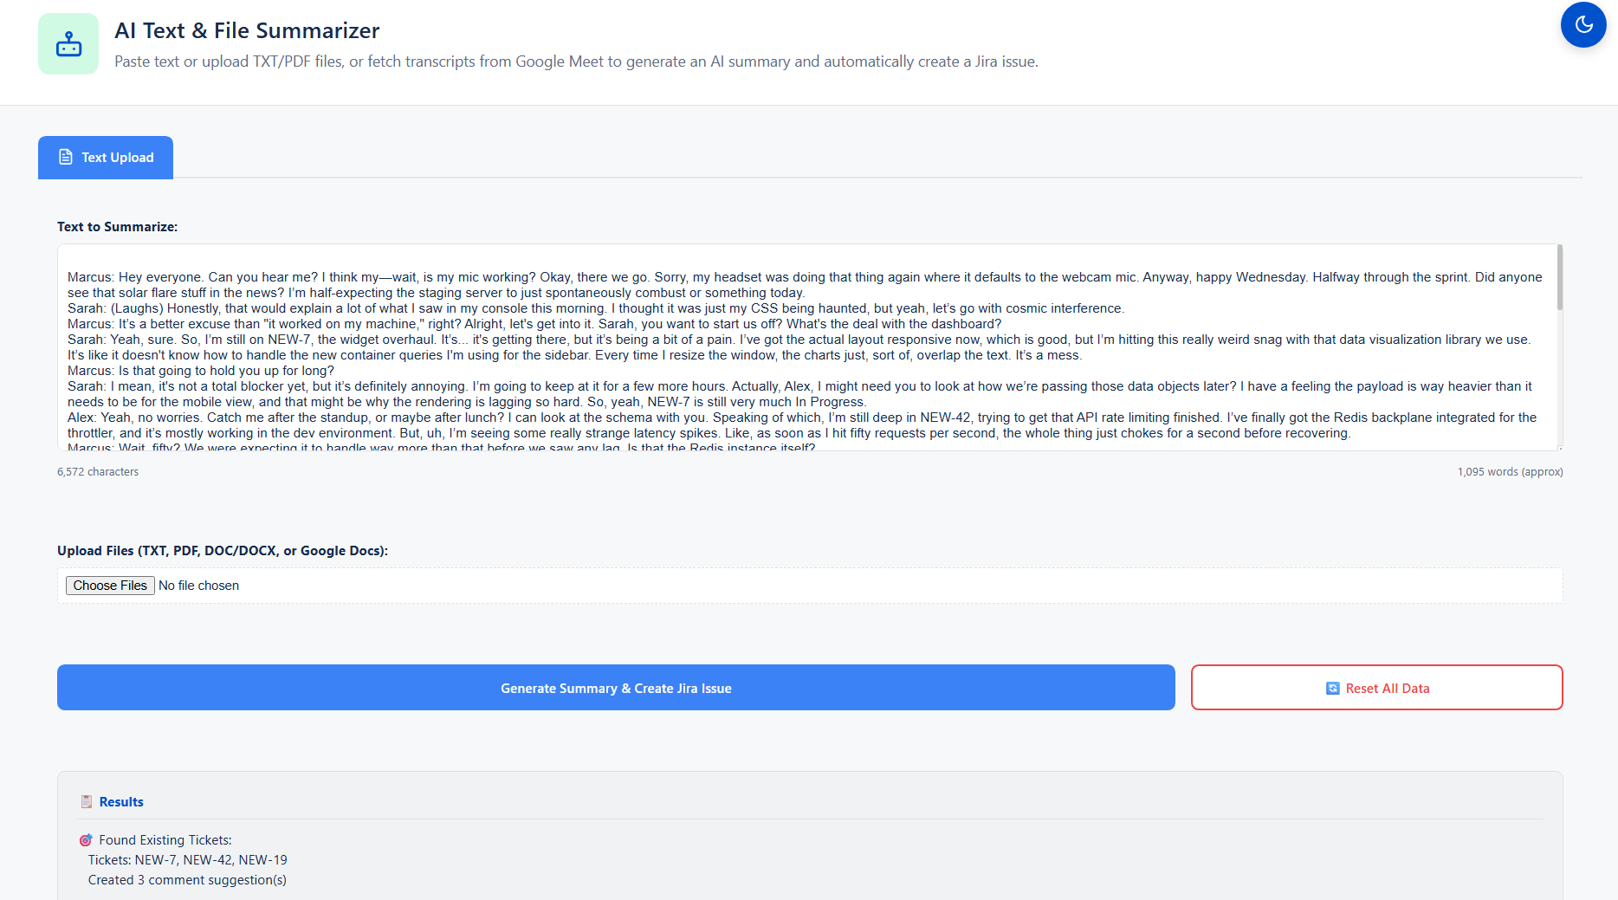Select the Text Upload tab

coord(106,157)
